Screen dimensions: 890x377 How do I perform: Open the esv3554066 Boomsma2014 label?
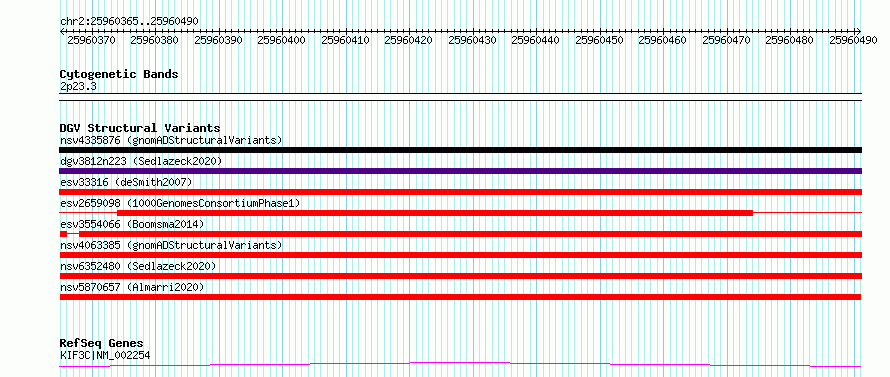[x=132, y=224]
